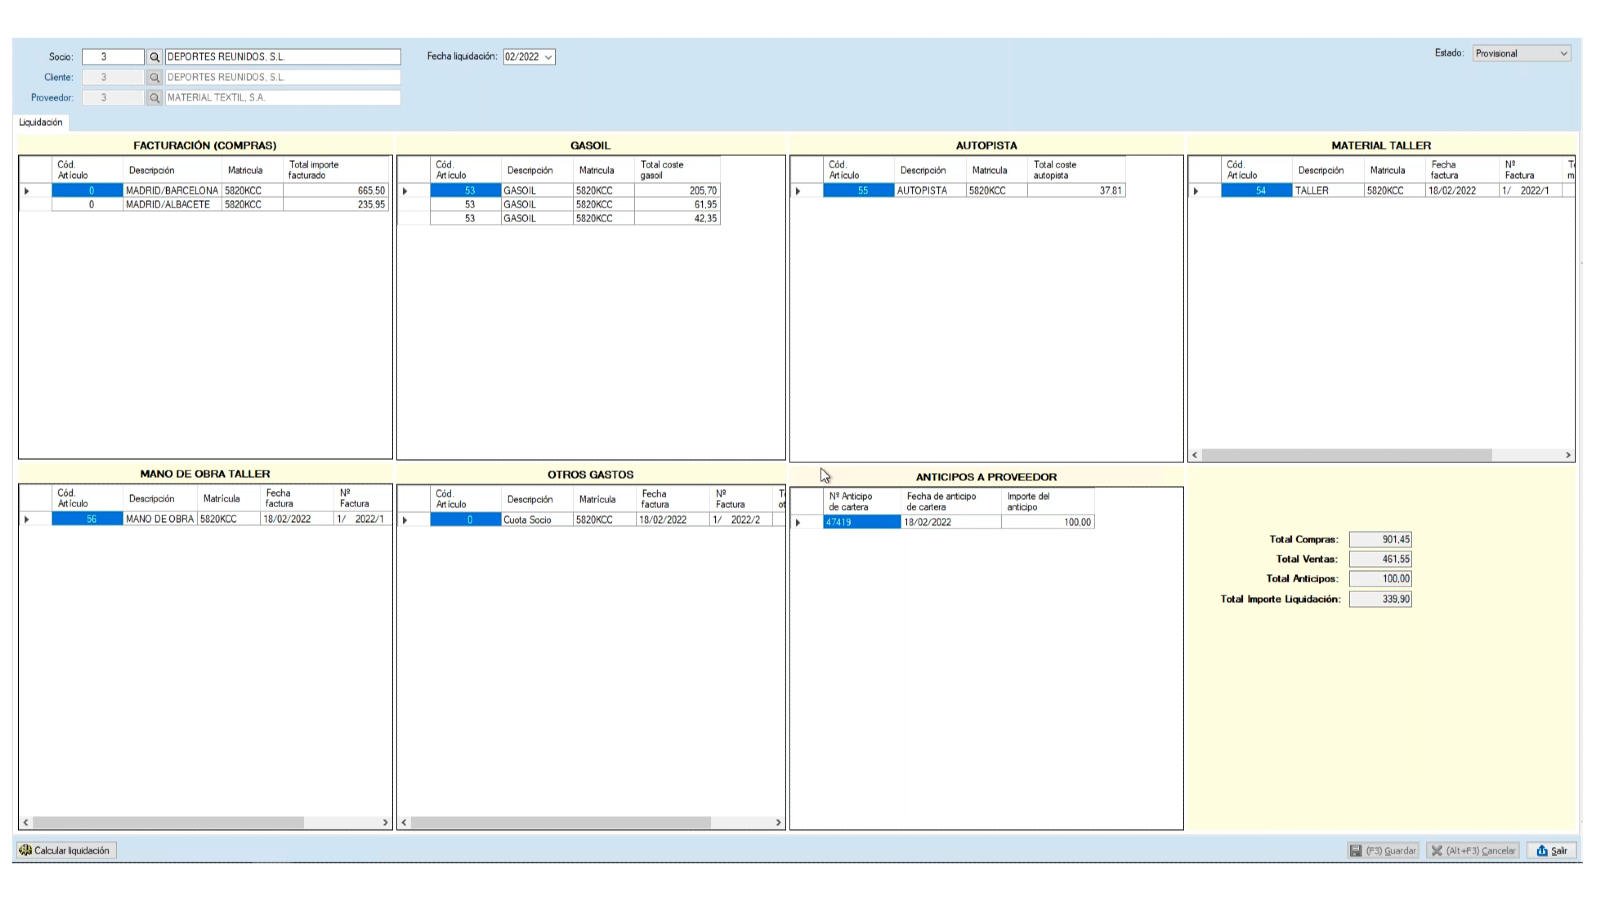Screen dimensions: 1600x900
Task: Select anticipo number 47419 cell
Action: click(861, 522)
